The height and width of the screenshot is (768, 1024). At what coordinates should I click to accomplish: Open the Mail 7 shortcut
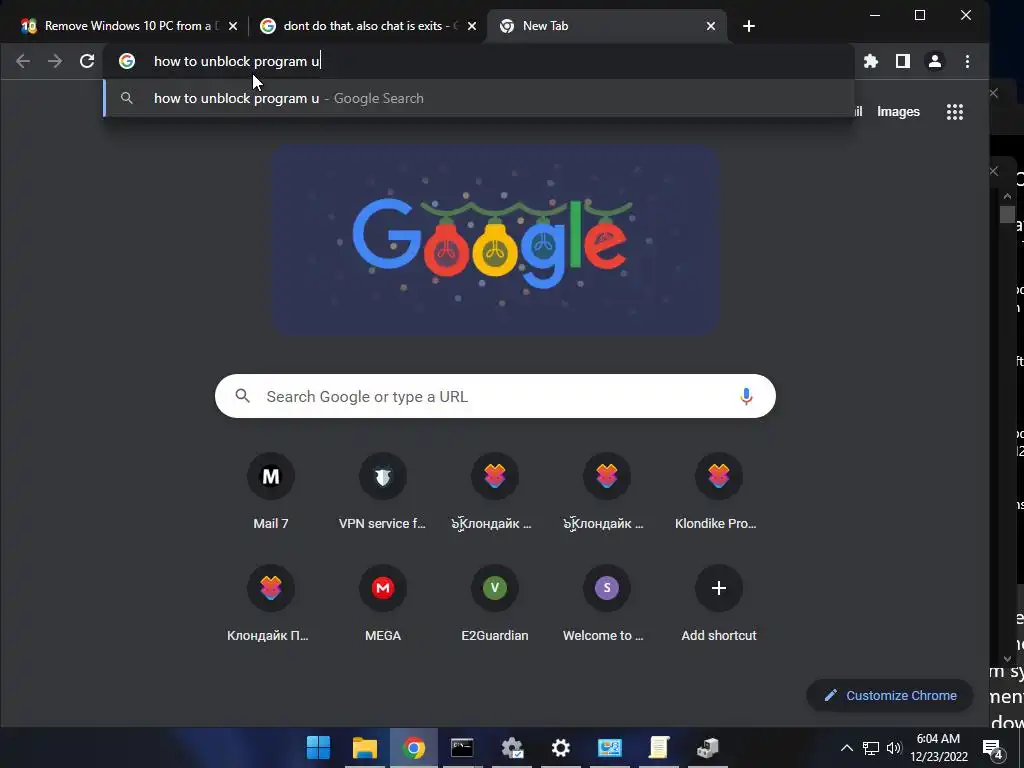270,490
